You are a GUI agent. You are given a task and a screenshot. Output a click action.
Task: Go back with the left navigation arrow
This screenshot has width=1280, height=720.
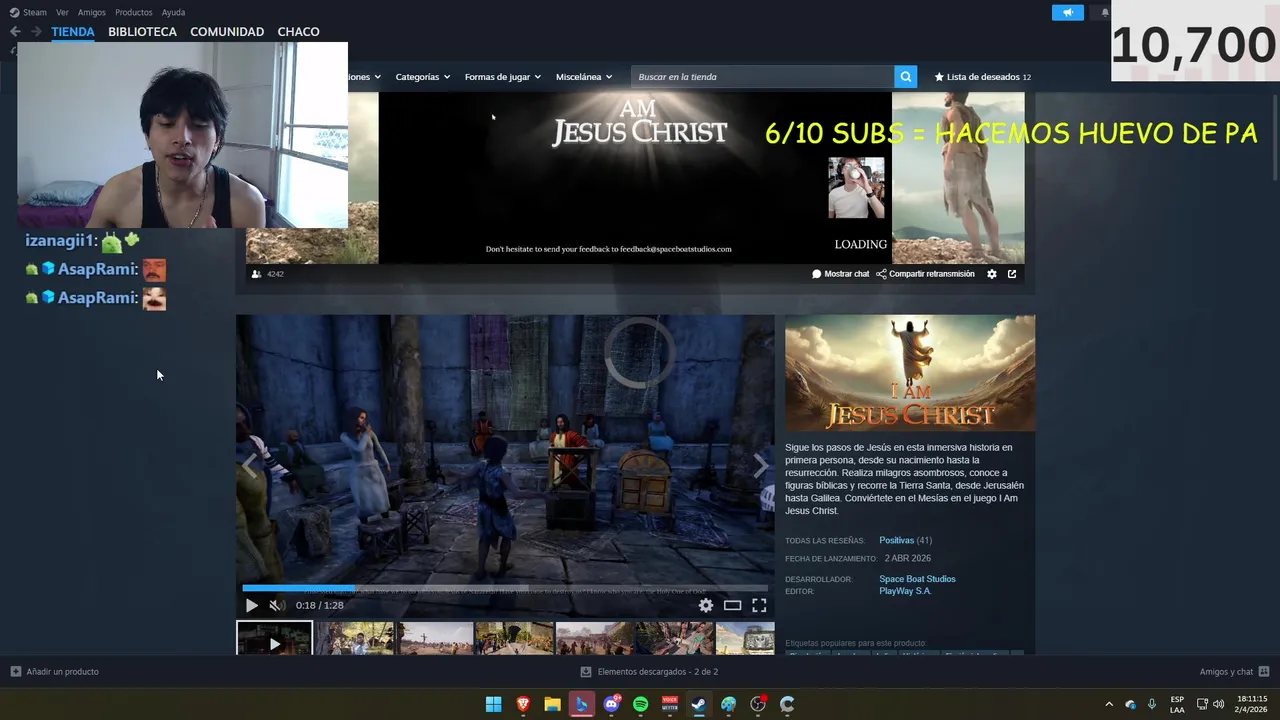coord(15,32)
